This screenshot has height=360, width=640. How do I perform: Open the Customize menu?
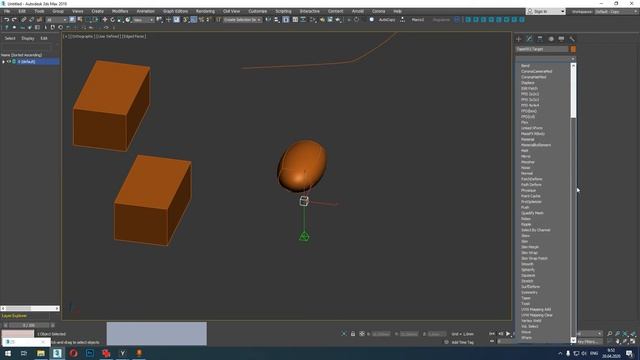point(258,11)
